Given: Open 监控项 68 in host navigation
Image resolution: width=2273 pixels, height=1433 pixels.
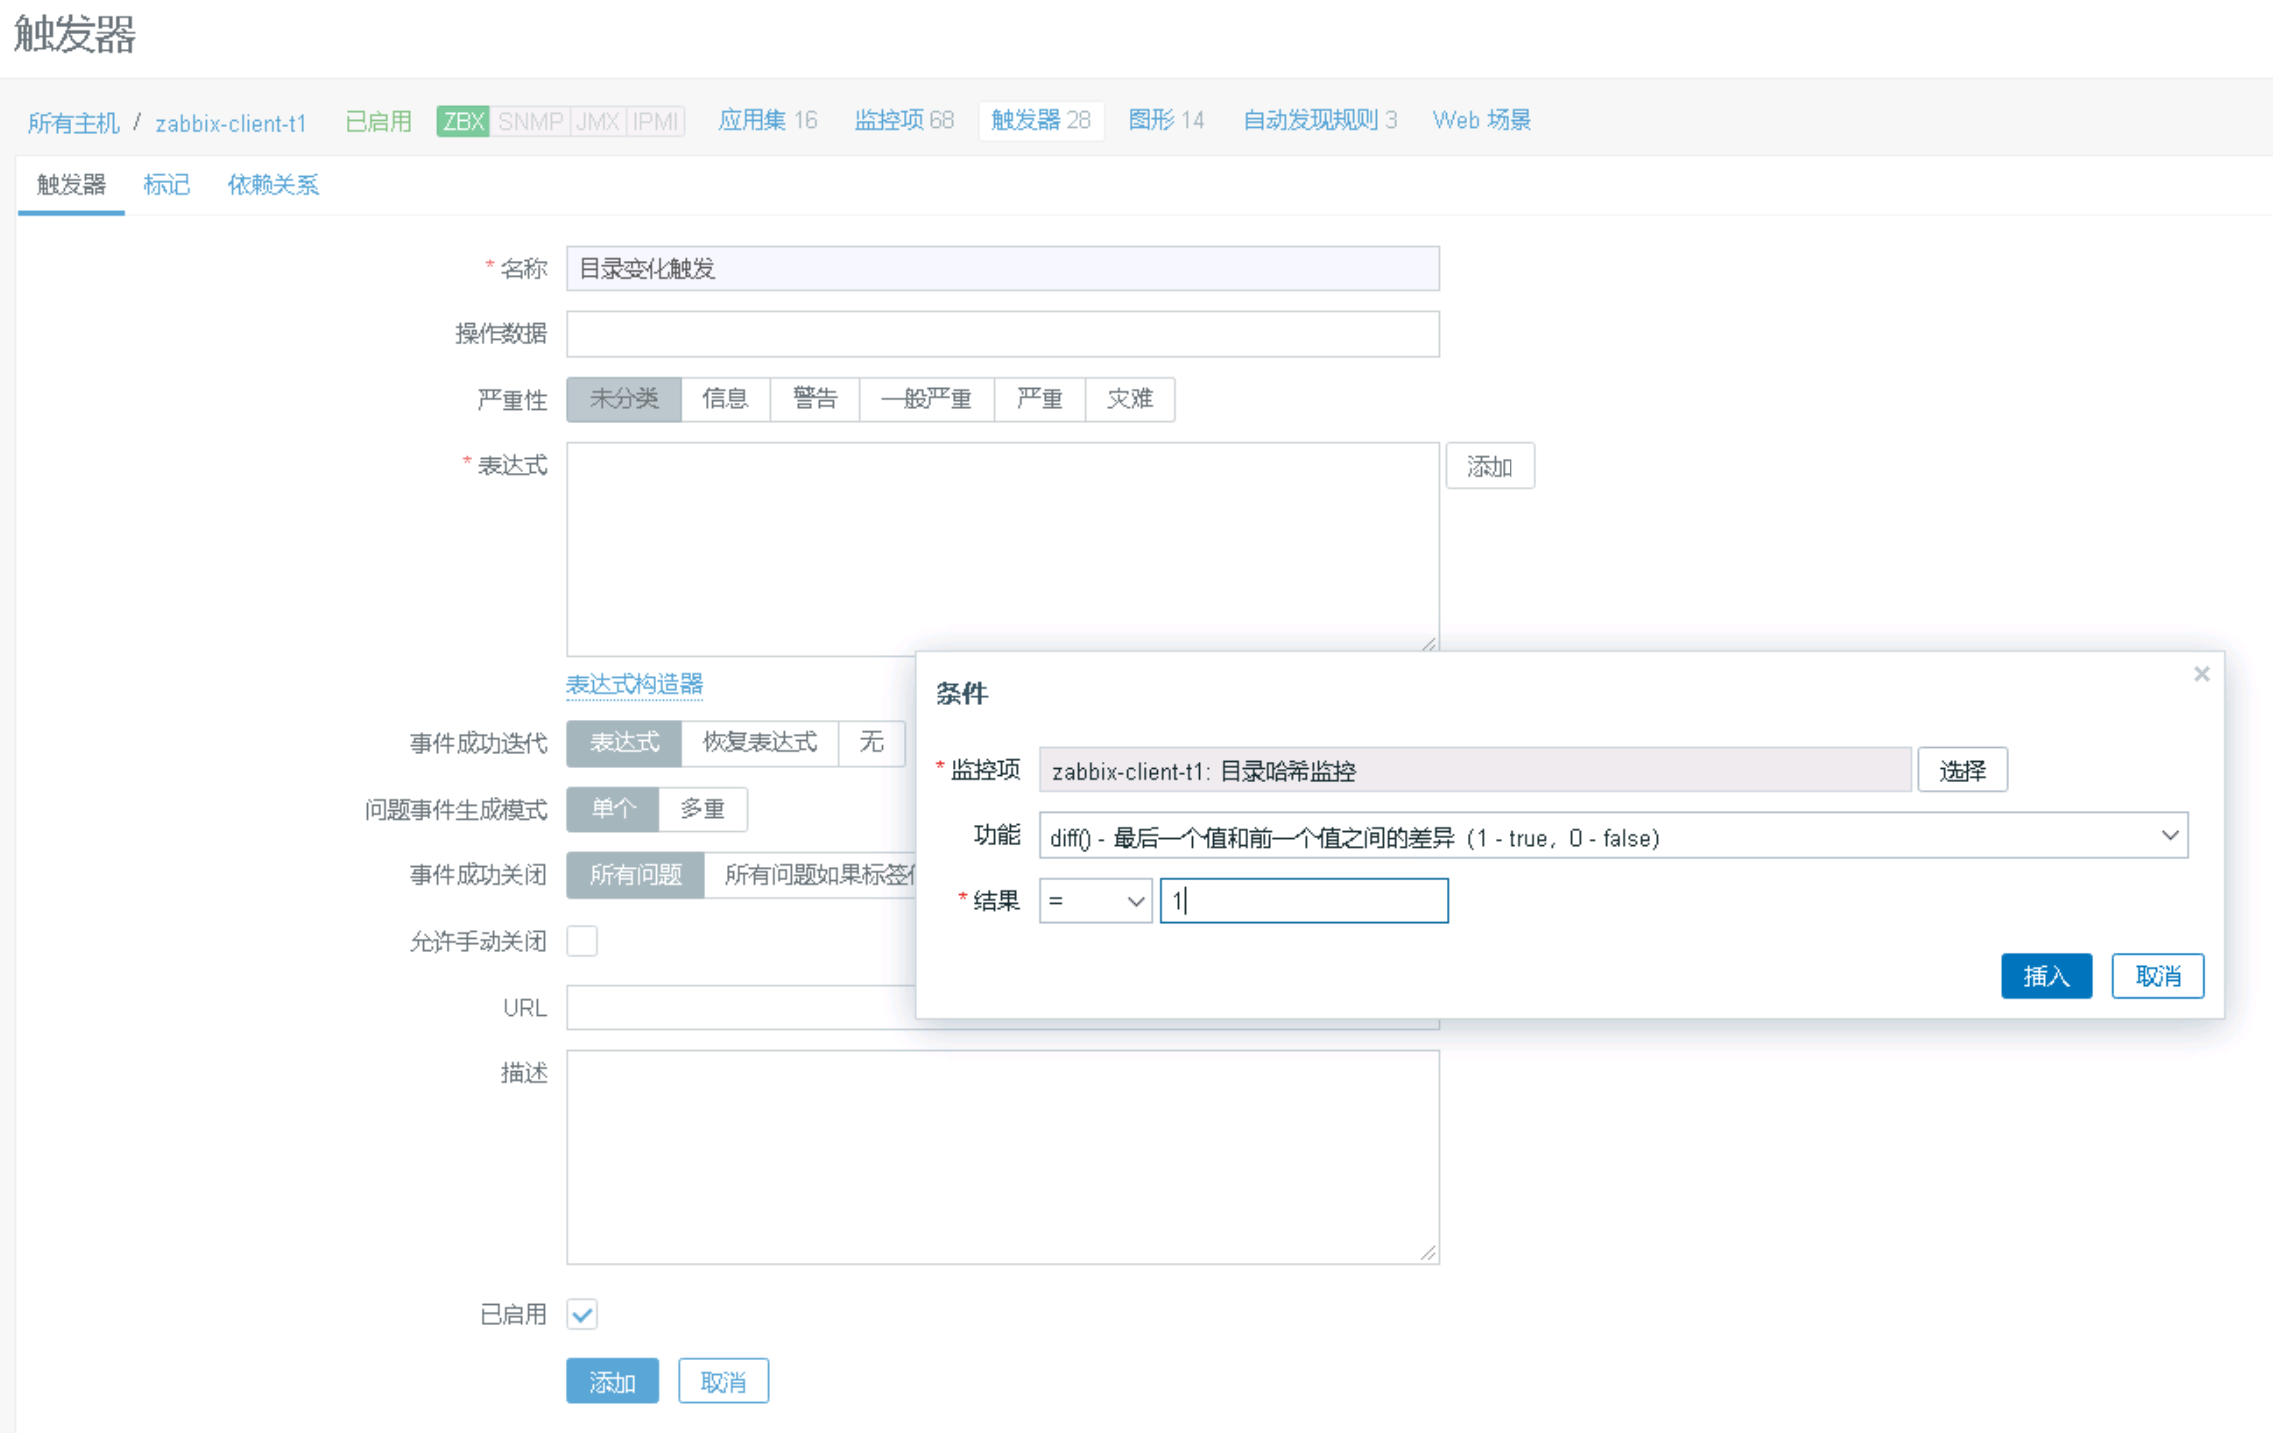Looking at the screenshot, I should pyautogui.click(x=904, y=120).
